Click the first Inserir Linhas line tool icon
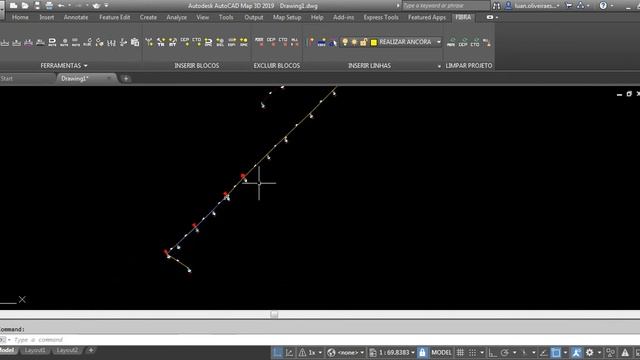The height and width of the screenshot is (360, 640). (x=311, y=42)
